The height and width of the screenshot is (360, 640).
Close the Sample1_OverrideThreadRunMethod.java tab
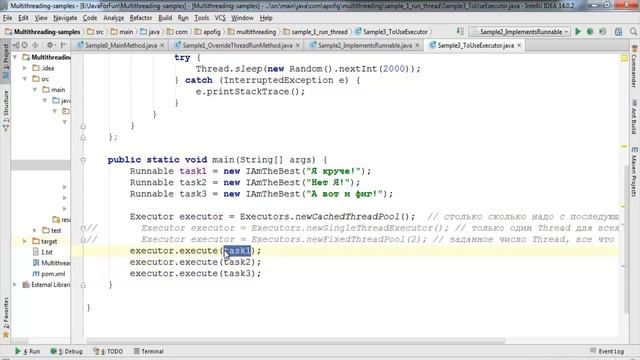point(298,45)
